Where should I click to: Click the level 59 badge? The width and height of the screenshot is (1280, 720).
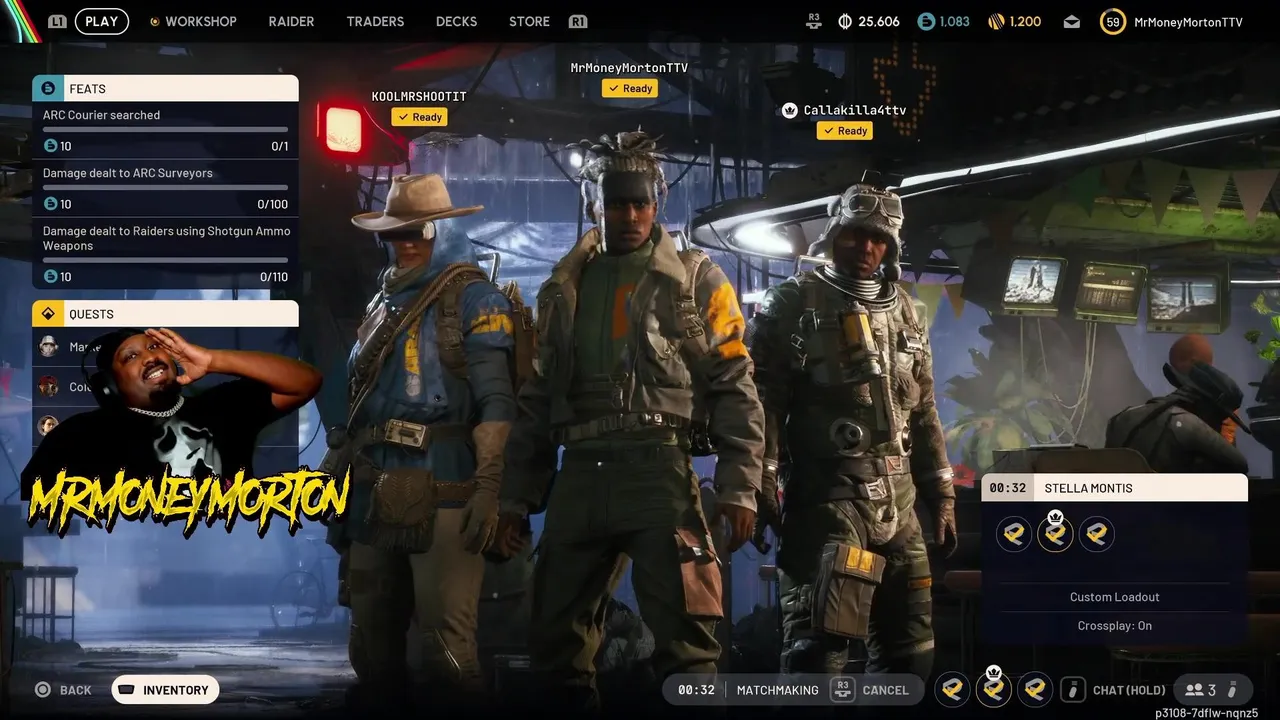click(1112, 21)
